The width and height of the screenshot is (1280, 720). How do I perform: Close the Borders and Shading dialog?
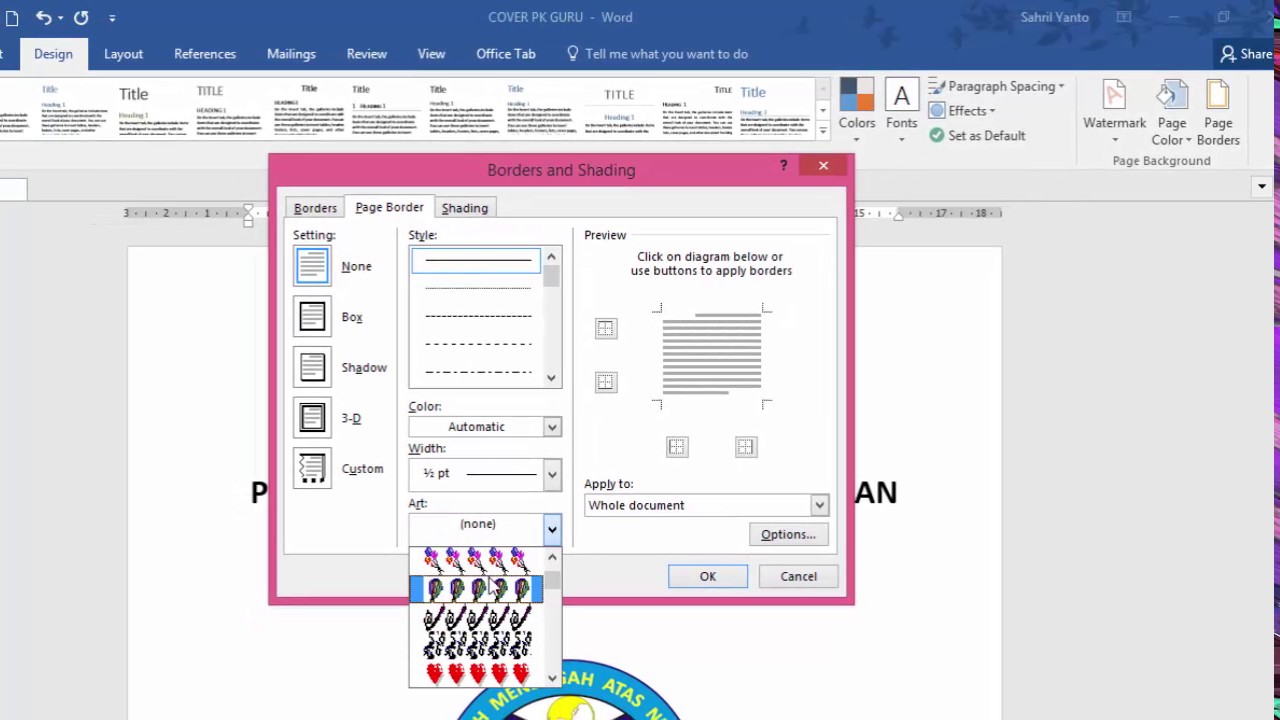click(823, 166)
